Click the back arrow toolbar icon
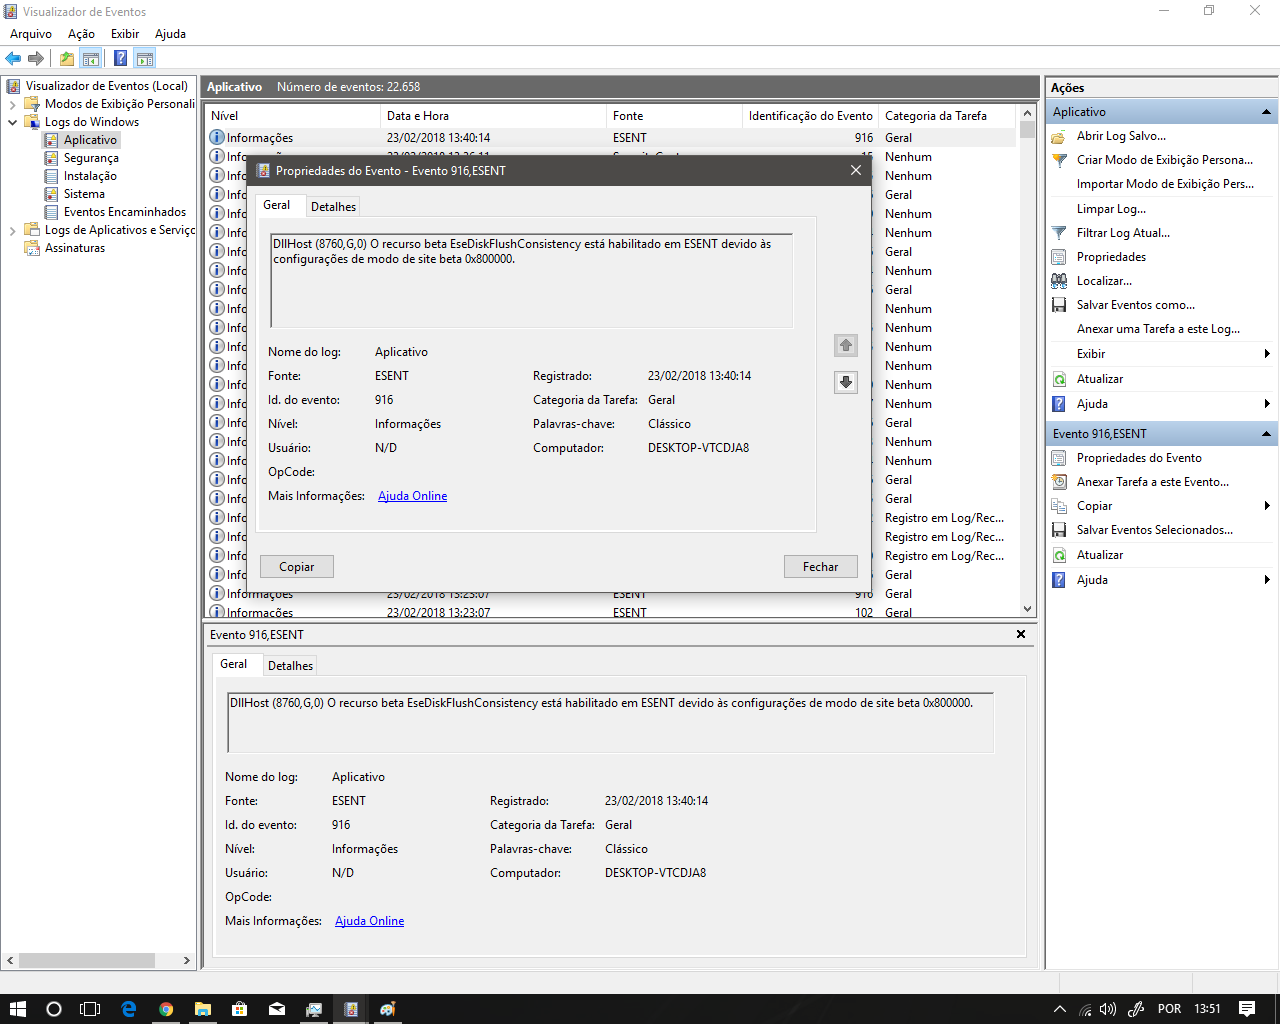Viewport: 1280px width, 1024px height. pyautogui.click(x=13, y=58)
